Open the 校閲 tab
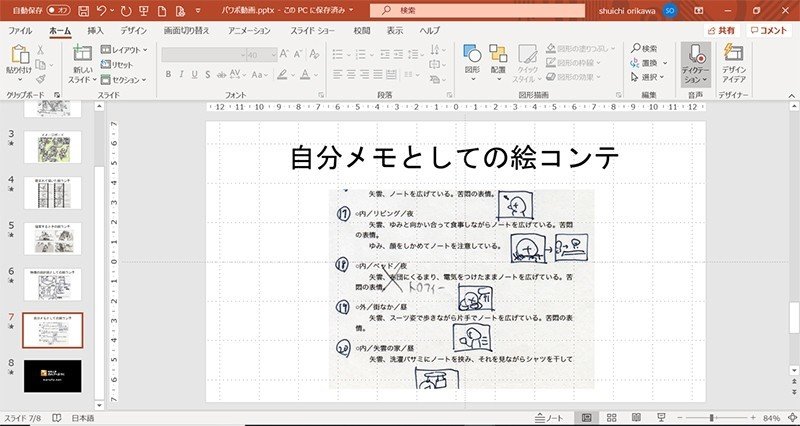This screenshot has height=426, width=800. click(x=362, y=31)
